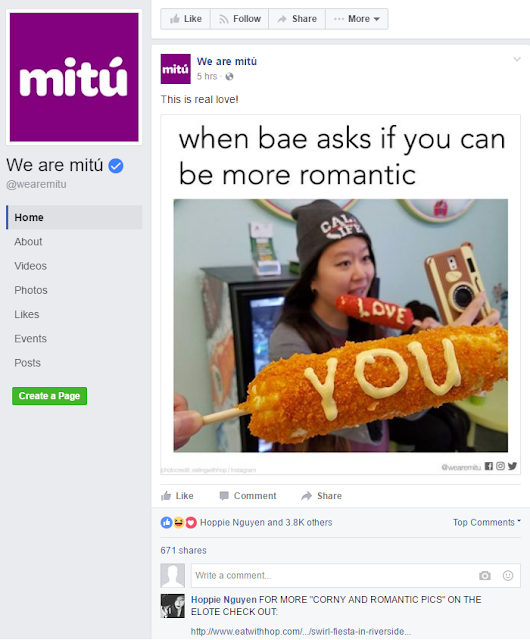Go to the About section in sidebar
Viewport: 530px width, 640px height.
click(28, 242)
